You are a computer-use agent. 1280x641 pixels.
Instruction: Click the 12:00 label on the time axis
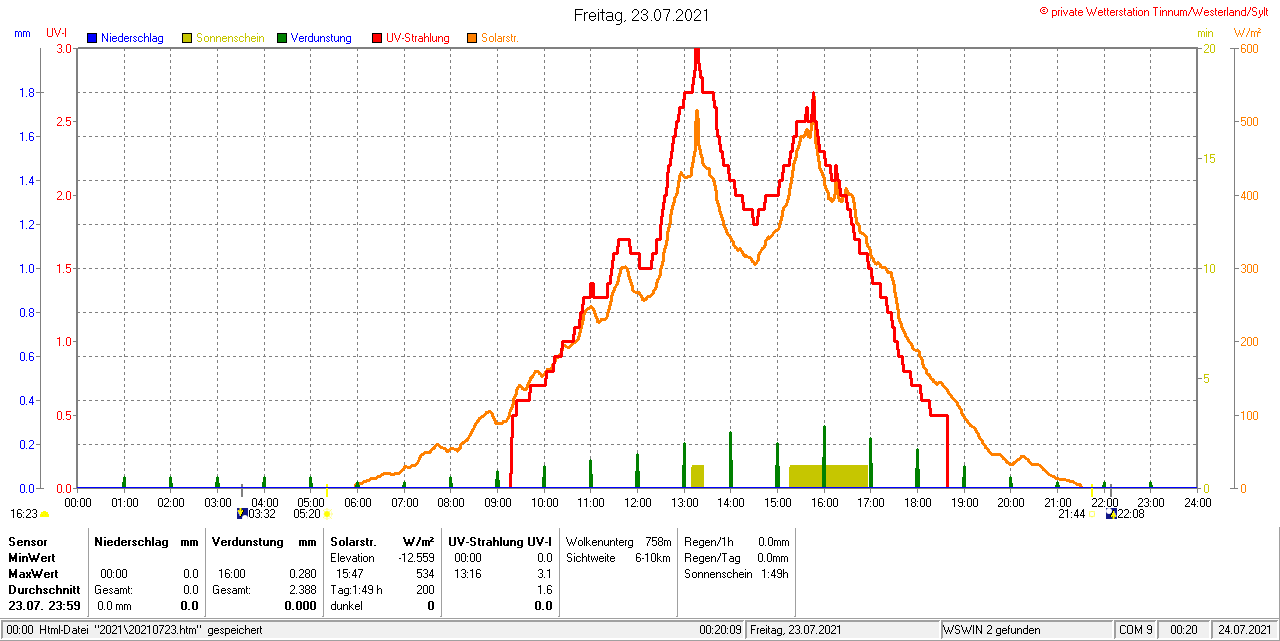click(x=637, y=502)
